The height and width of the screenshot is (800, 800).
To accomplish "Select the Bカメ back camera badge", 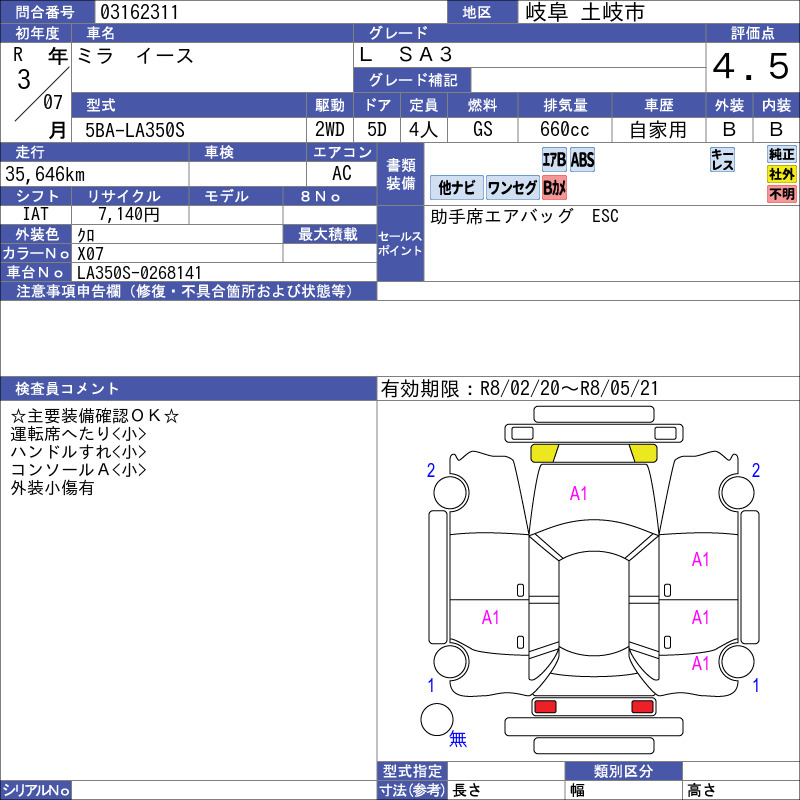I will [x=555, y=188].
